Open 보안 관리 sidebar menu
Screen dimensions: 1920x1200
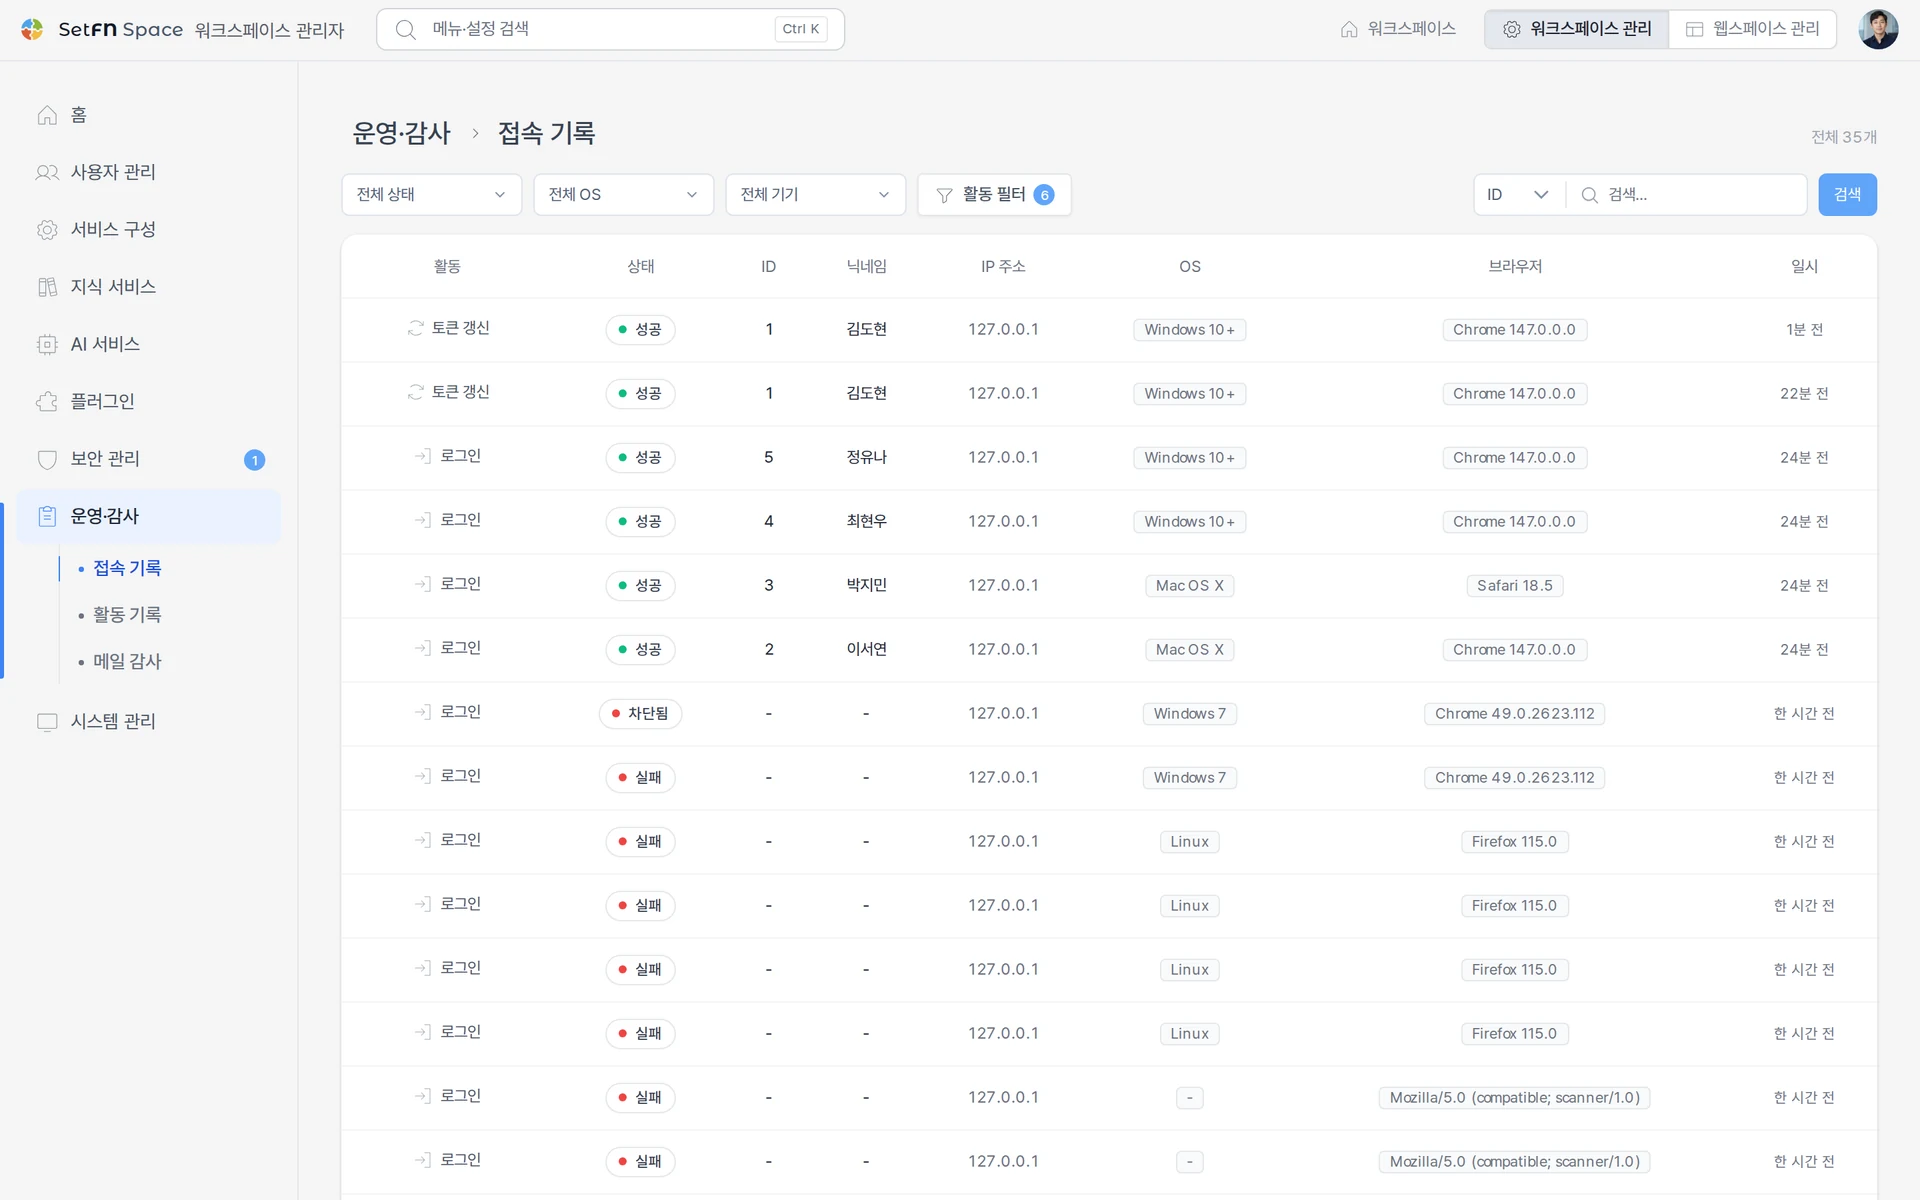148,459
